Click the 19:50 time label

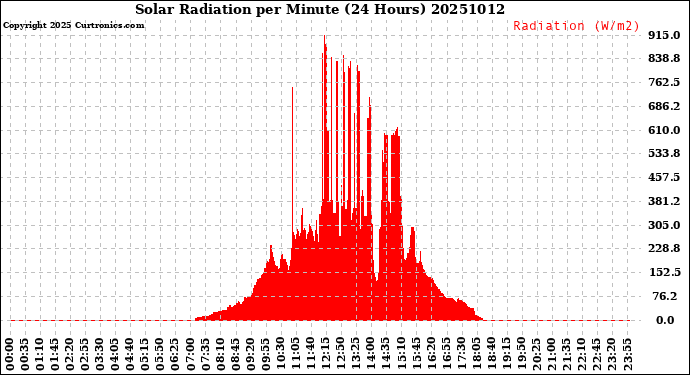pyautogui.click(x=521, y=355)
